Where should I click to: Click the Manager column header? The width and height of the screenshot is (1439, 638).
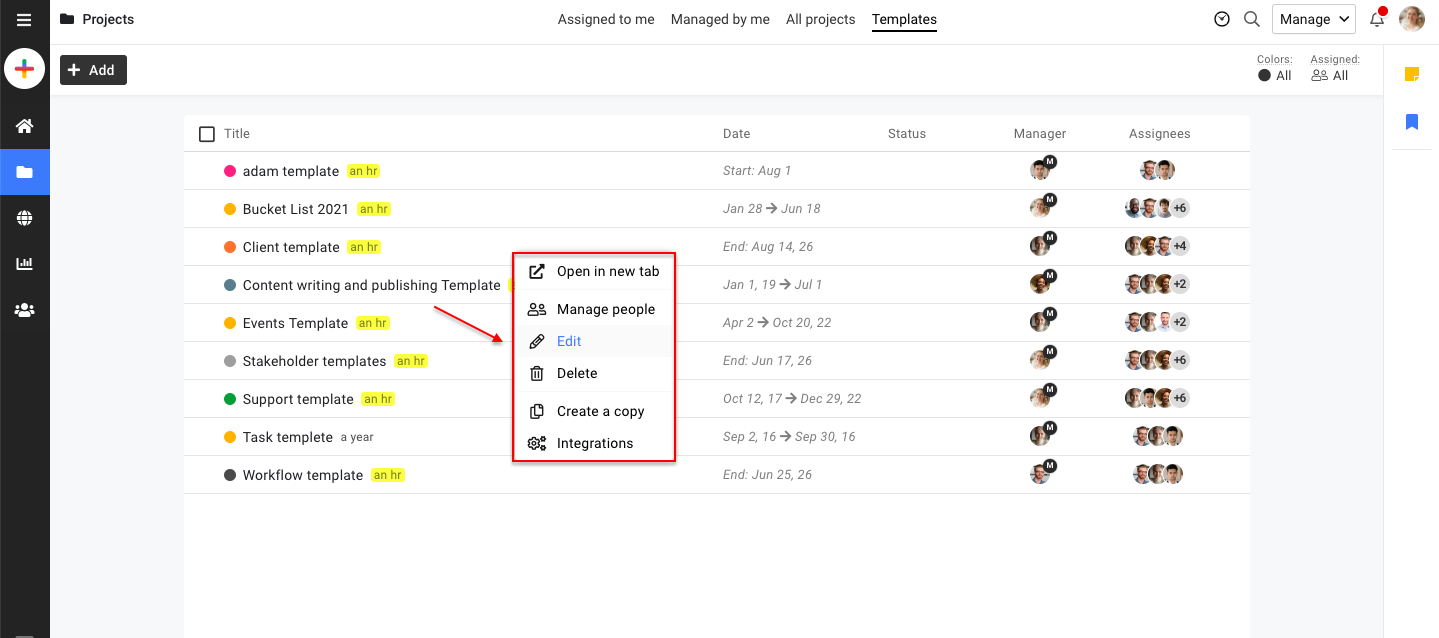tap(1040, 134)
